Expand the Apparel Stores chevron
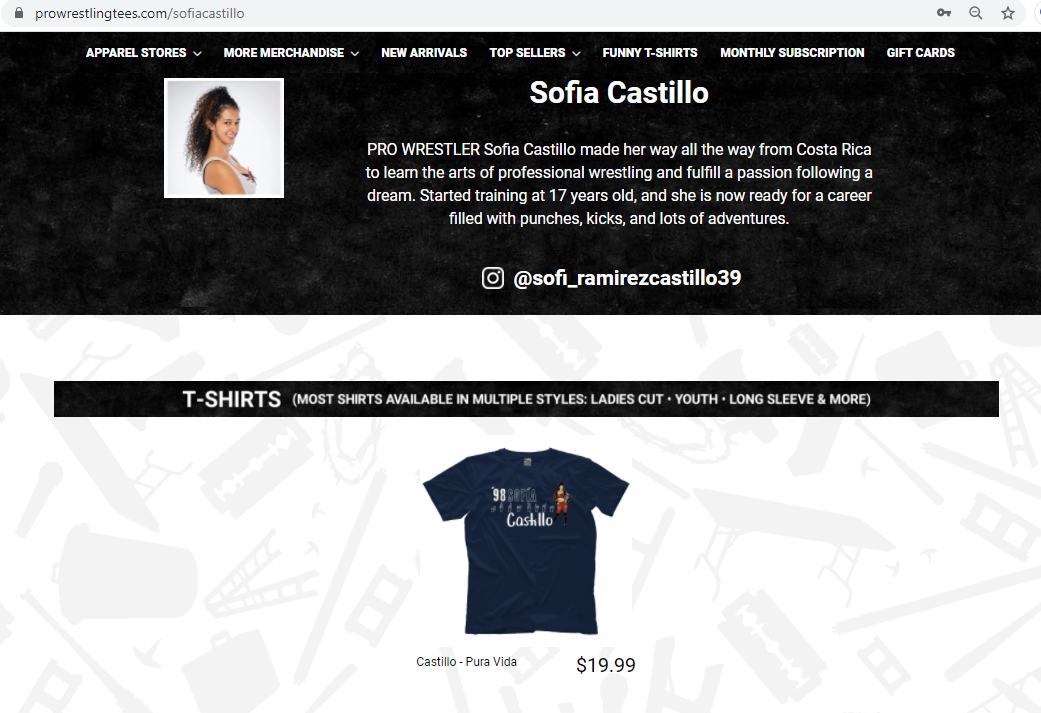The image size is (1041, 713). pyautogui.click(x=197, y=53)
